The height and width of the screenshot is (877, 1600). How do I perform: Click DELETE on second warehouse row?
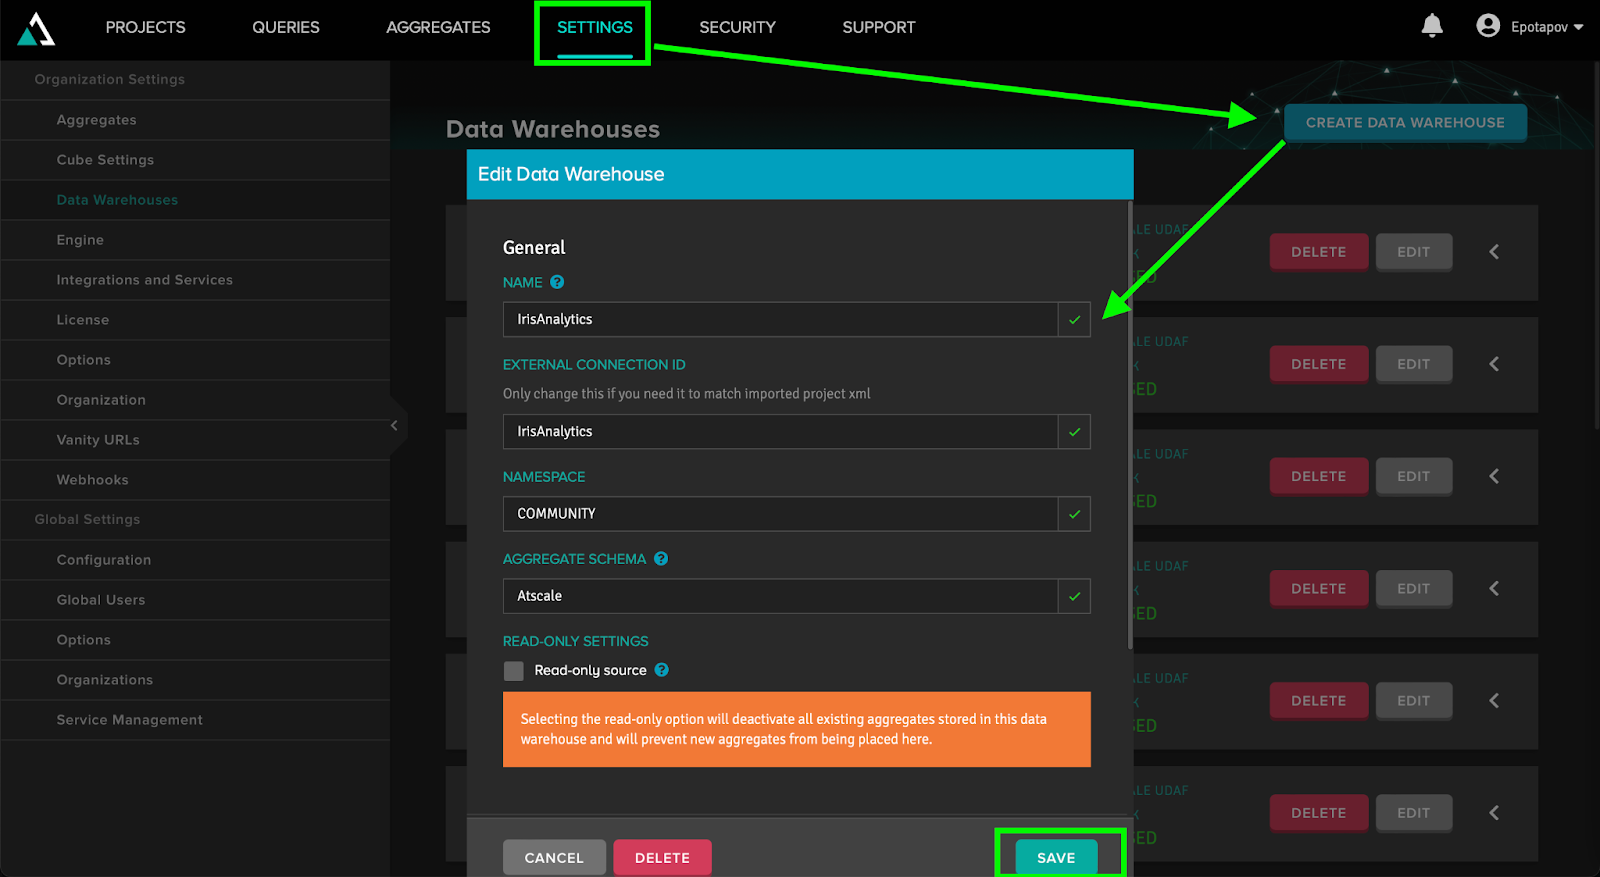click(x=1319, y=364)
